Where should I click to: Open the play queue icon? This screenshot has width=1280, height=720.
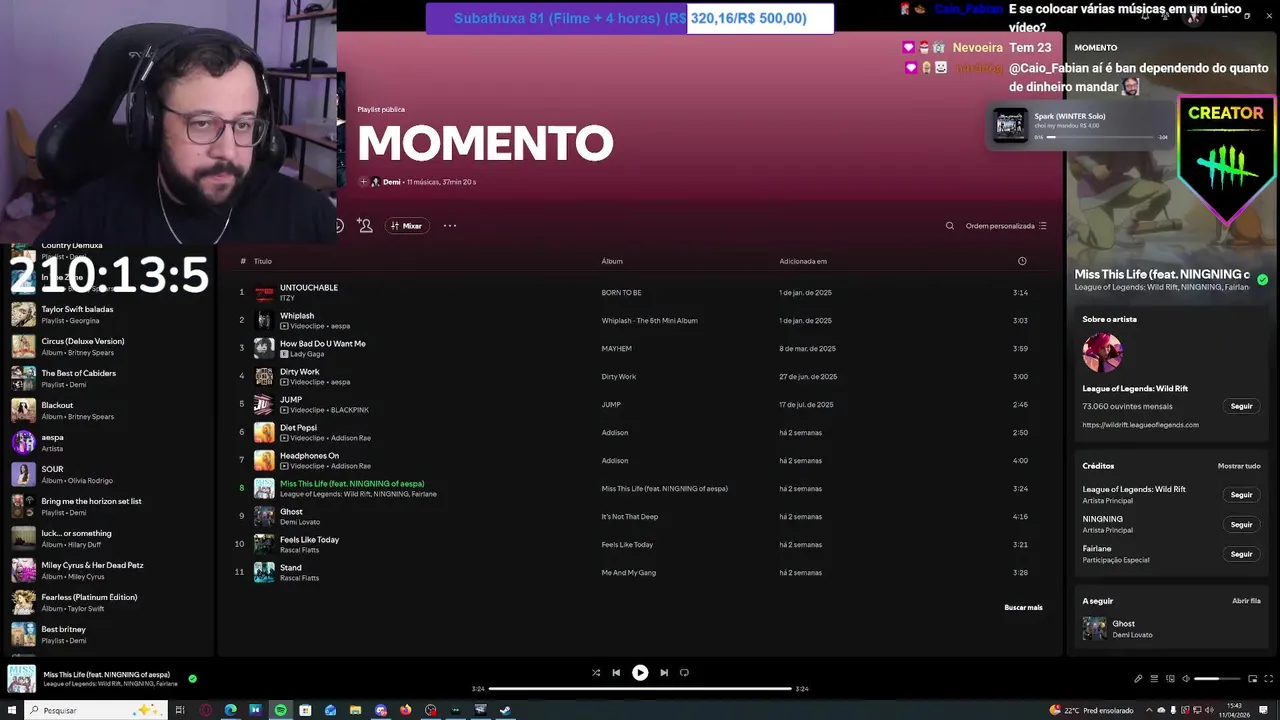(x=1154, y=679)
